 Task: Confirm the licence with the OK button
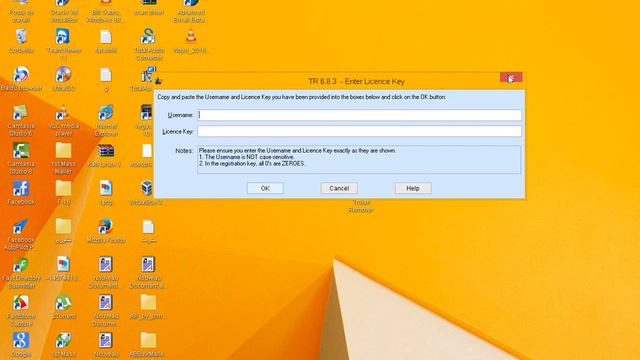click(265, 188)
